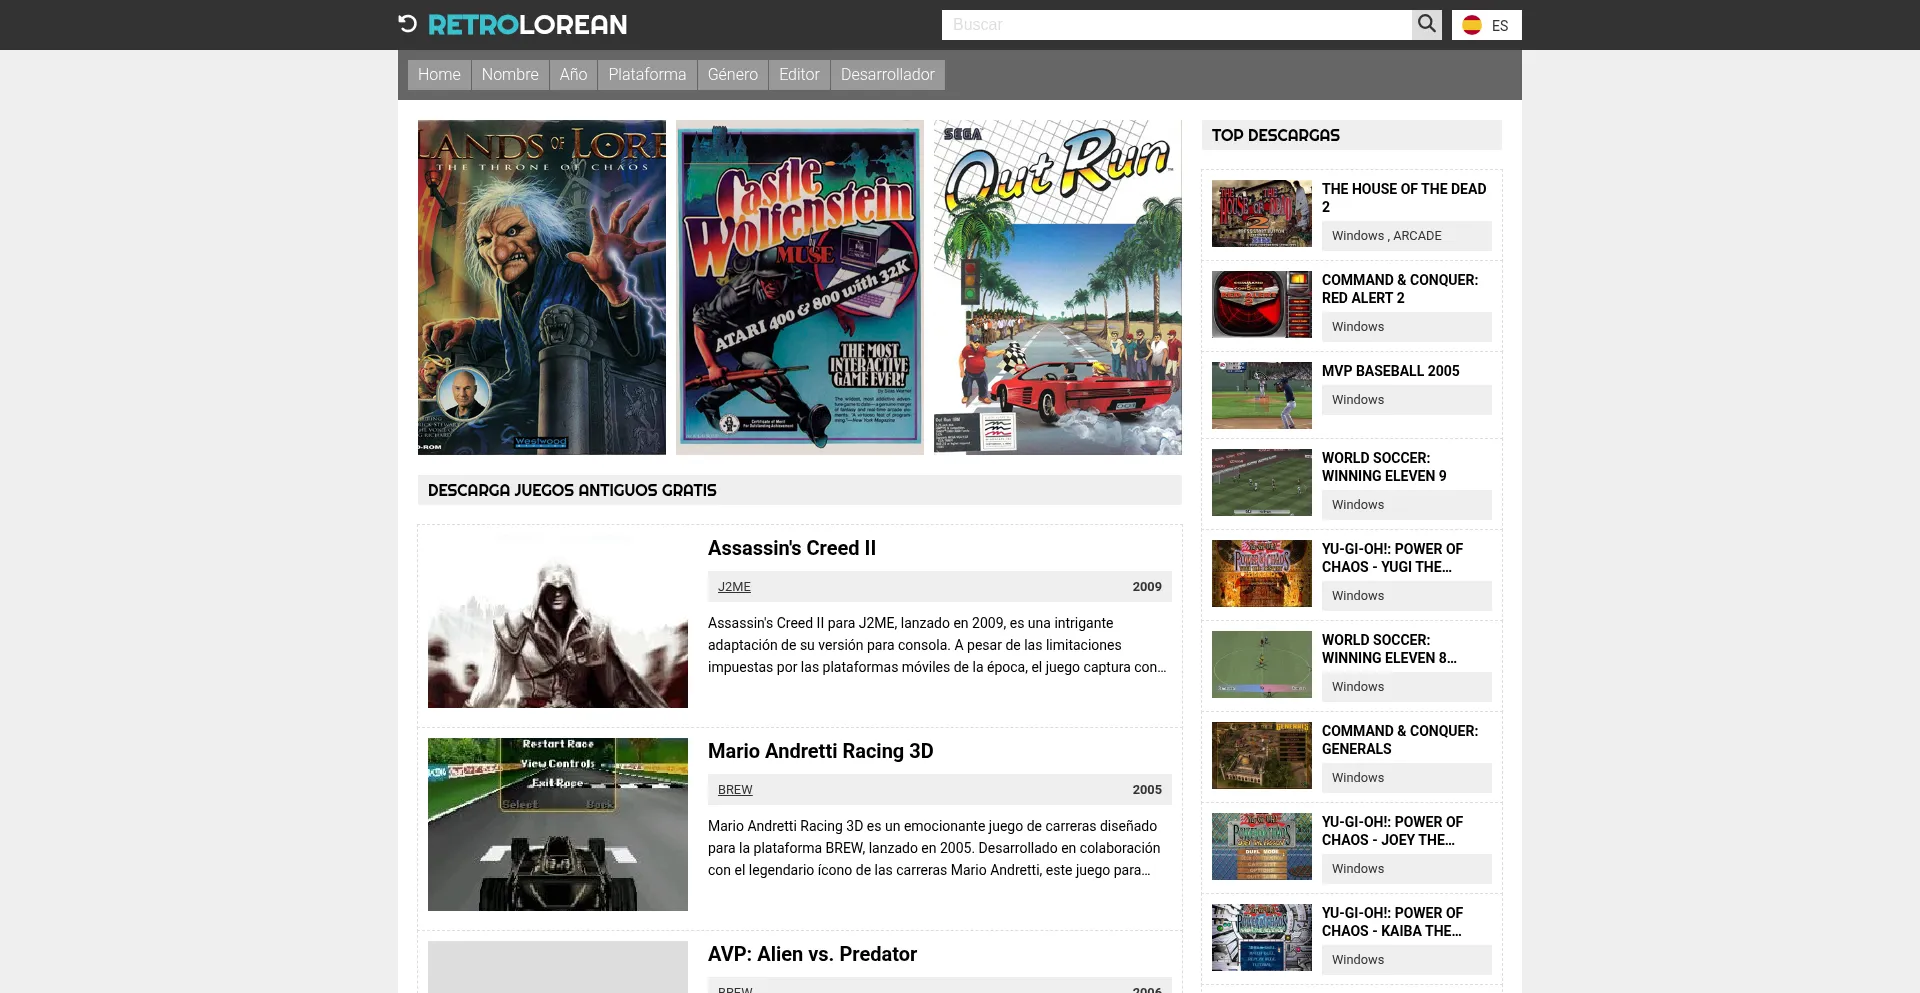Open Yu-Gi-Oh! Power of Chaos Joey link
Image resolution: width=1920 pixels, height=993 pixels.
coord(1392,831)
